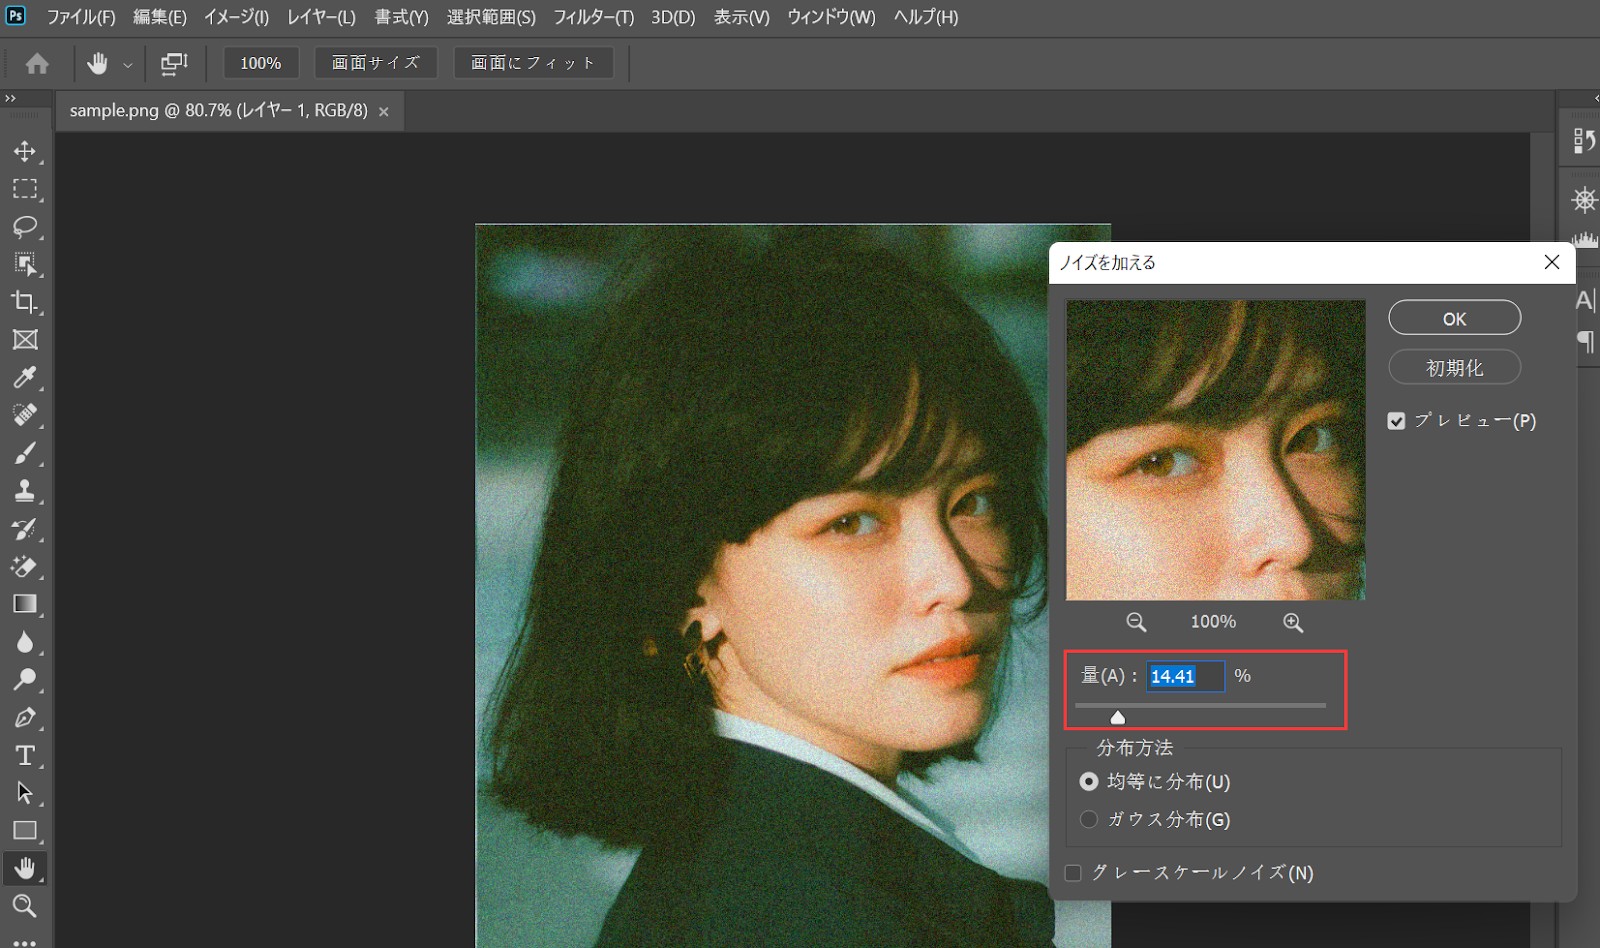Screen dimensions: 1600x948
Task: Open the Paragraph panel icon
Action: pyautogui.click(x=1585, y=343)
